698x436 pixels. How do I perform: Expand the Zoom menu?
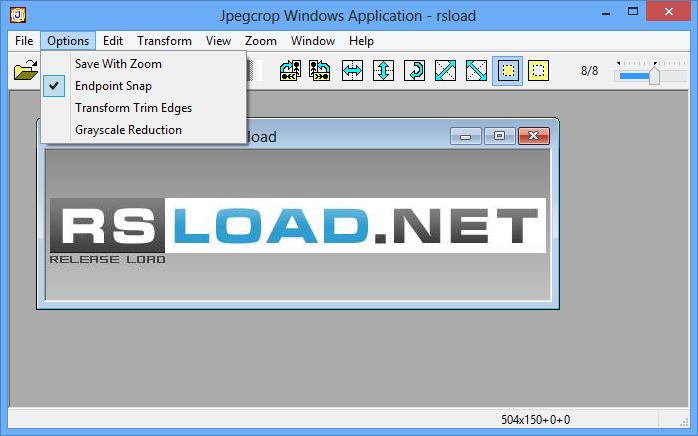261,41
